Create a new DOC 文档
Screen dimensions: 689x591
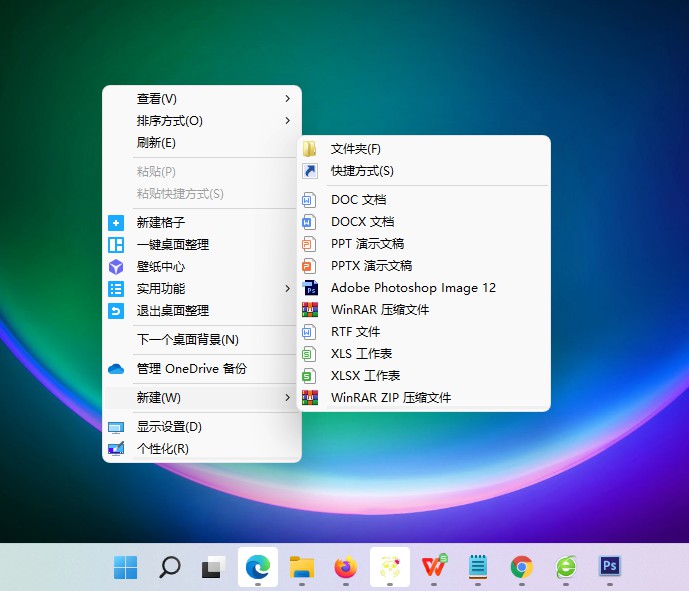click(x=424, y=200)
